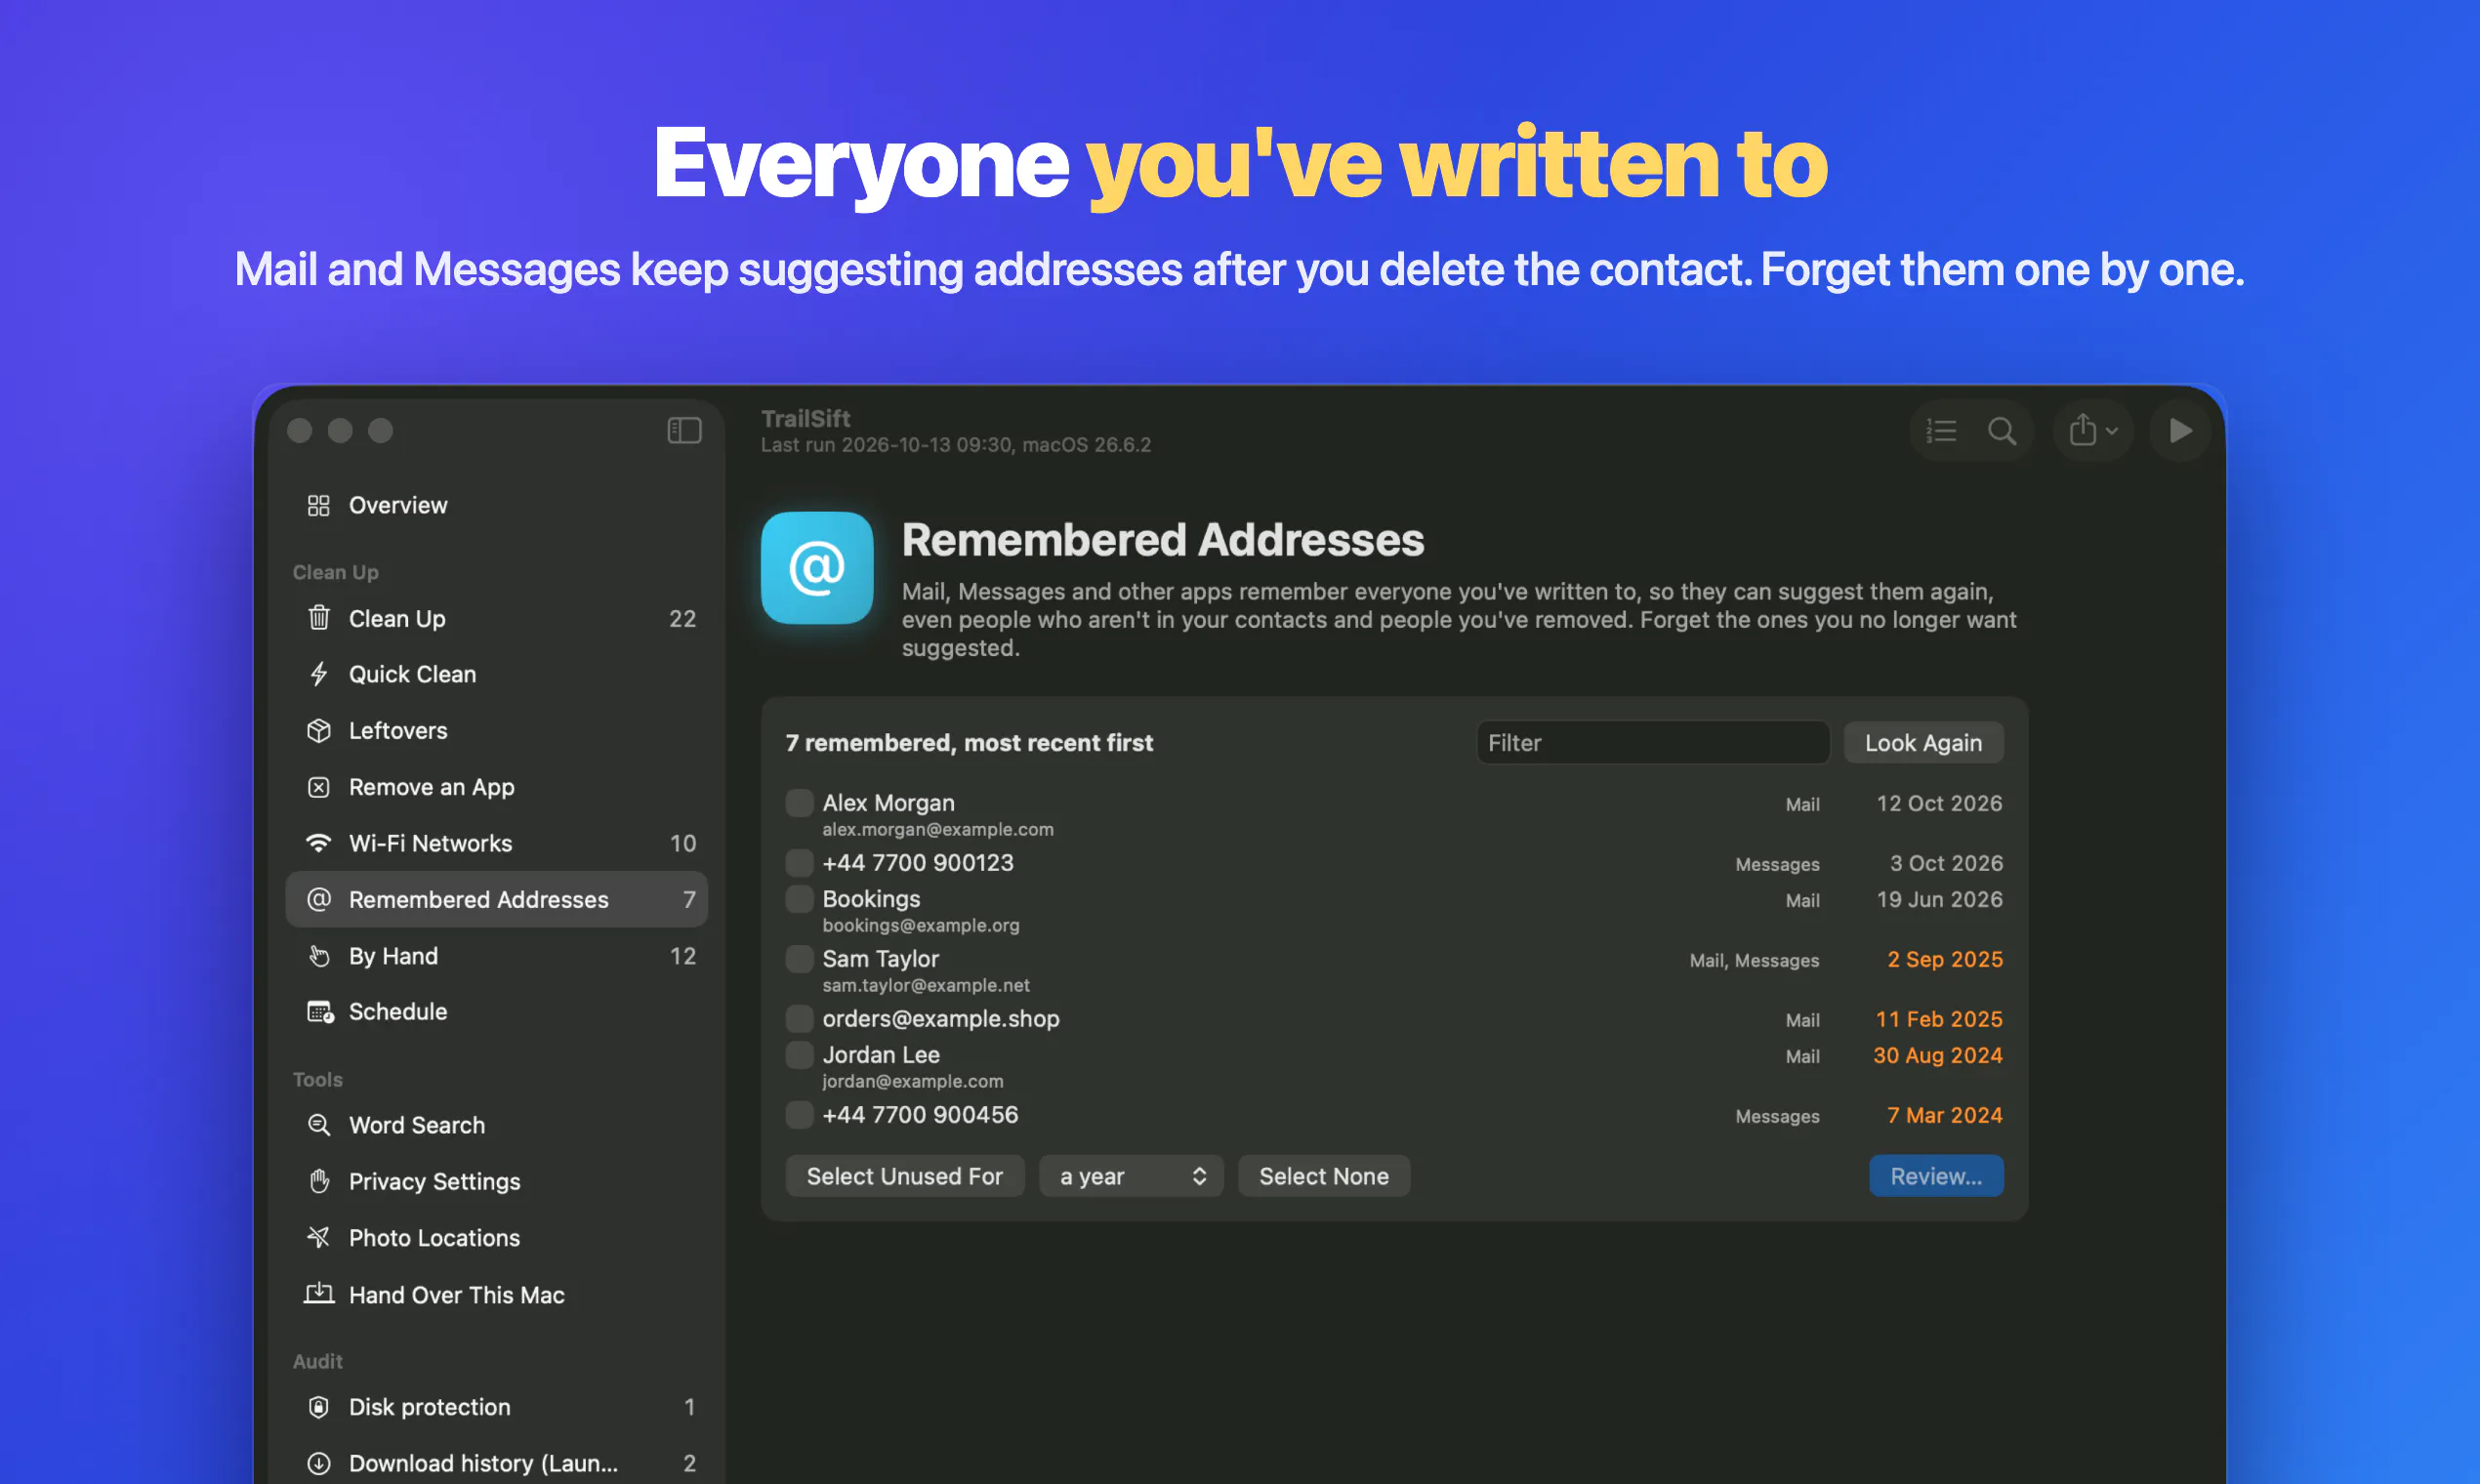
Task: Click the share export toolbar icon
Action: point(2082,430)
